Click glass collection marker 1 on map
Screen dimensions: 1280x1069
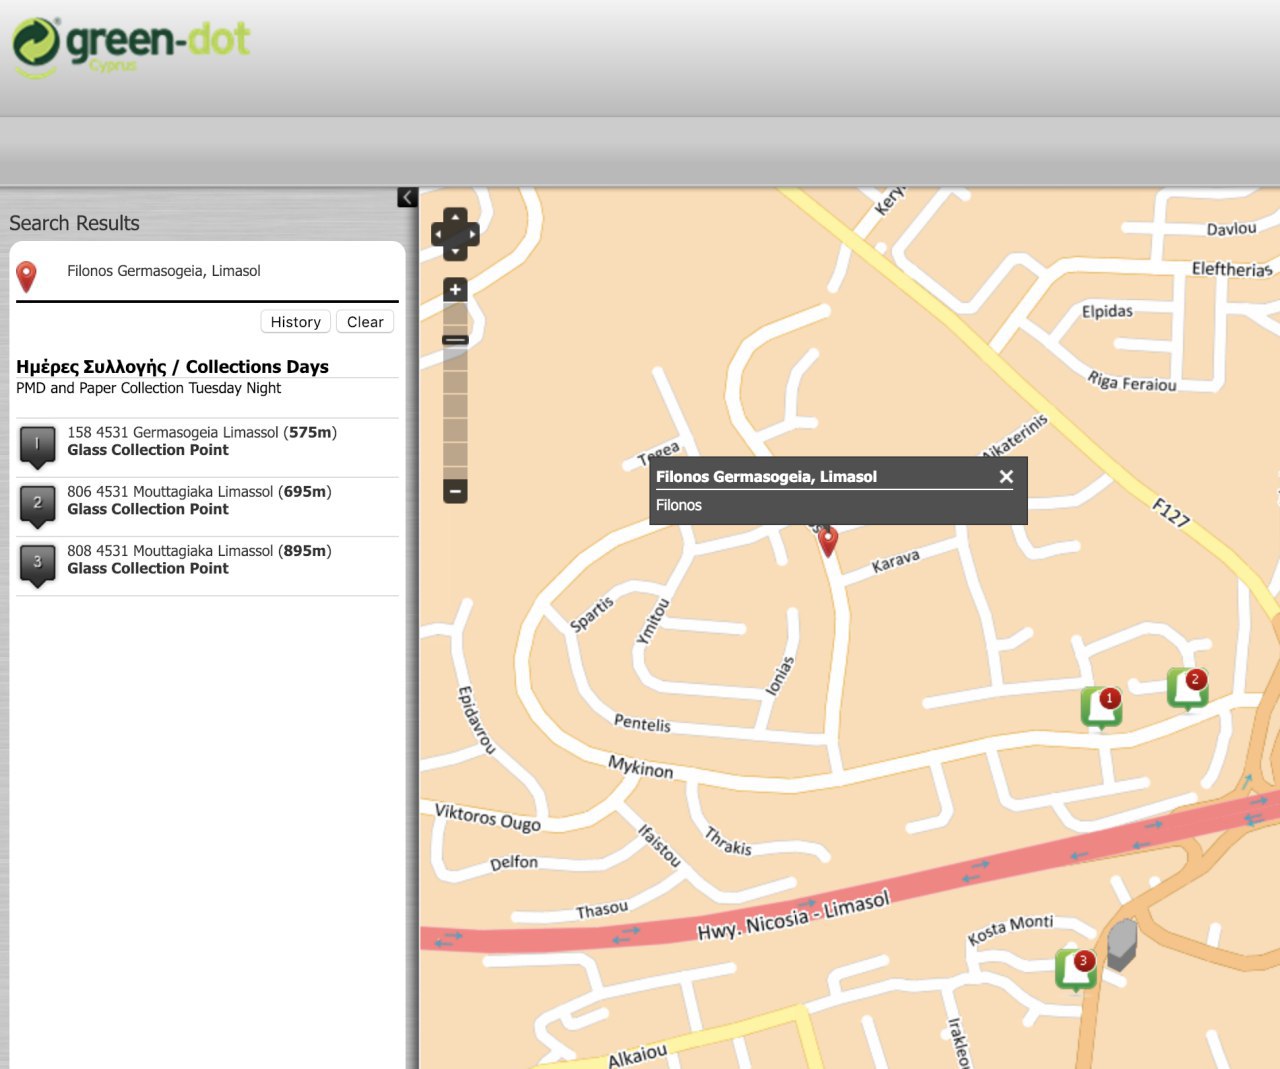point(1101,706)
